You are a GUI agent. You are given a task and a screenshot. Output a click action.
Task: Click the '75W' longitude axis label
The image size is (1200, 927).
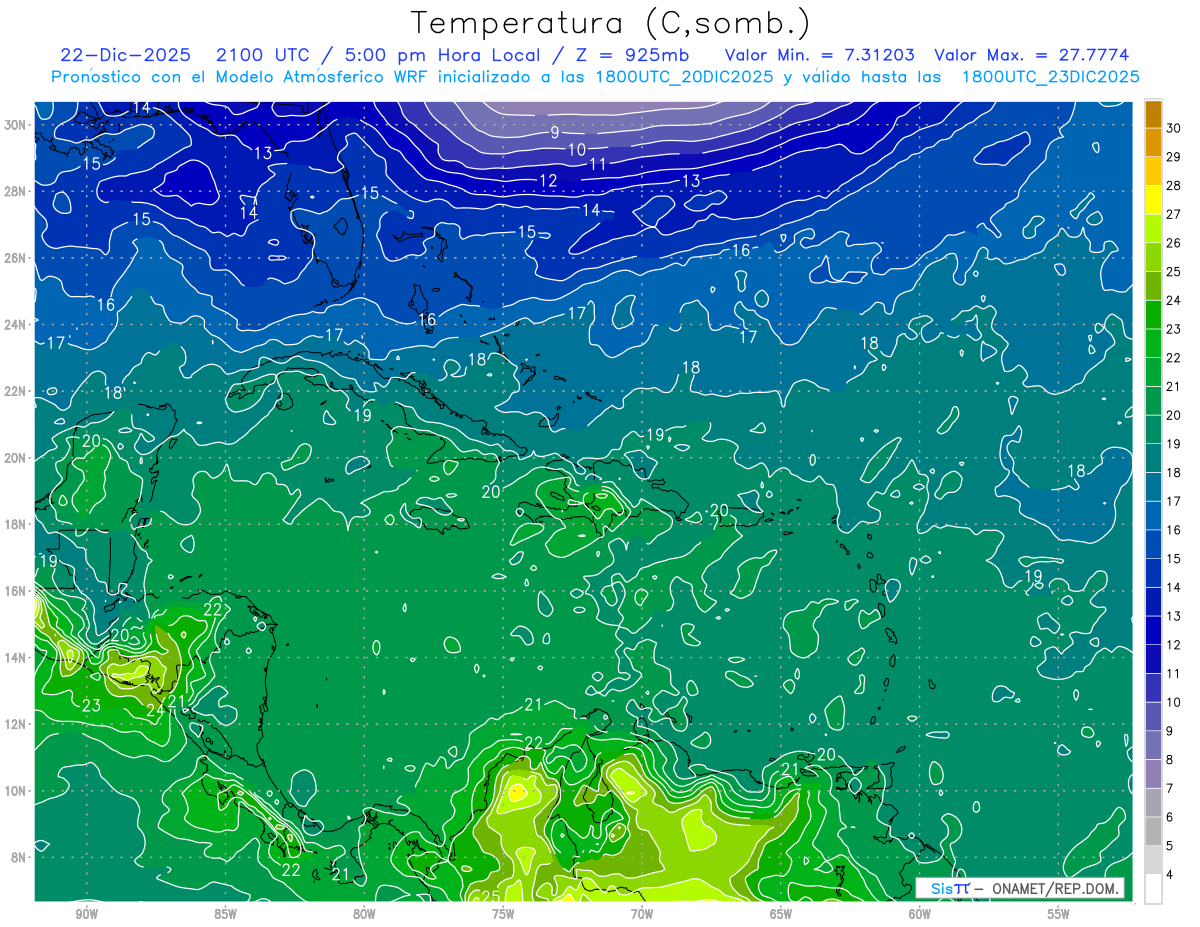pyautogui.click(x=503, y=913)
